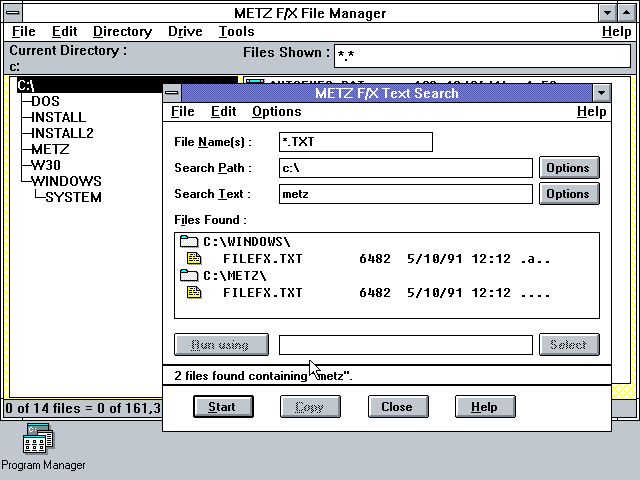Focus the File Name(s) input field
The image size is (640, 480).
coord(356,142)
